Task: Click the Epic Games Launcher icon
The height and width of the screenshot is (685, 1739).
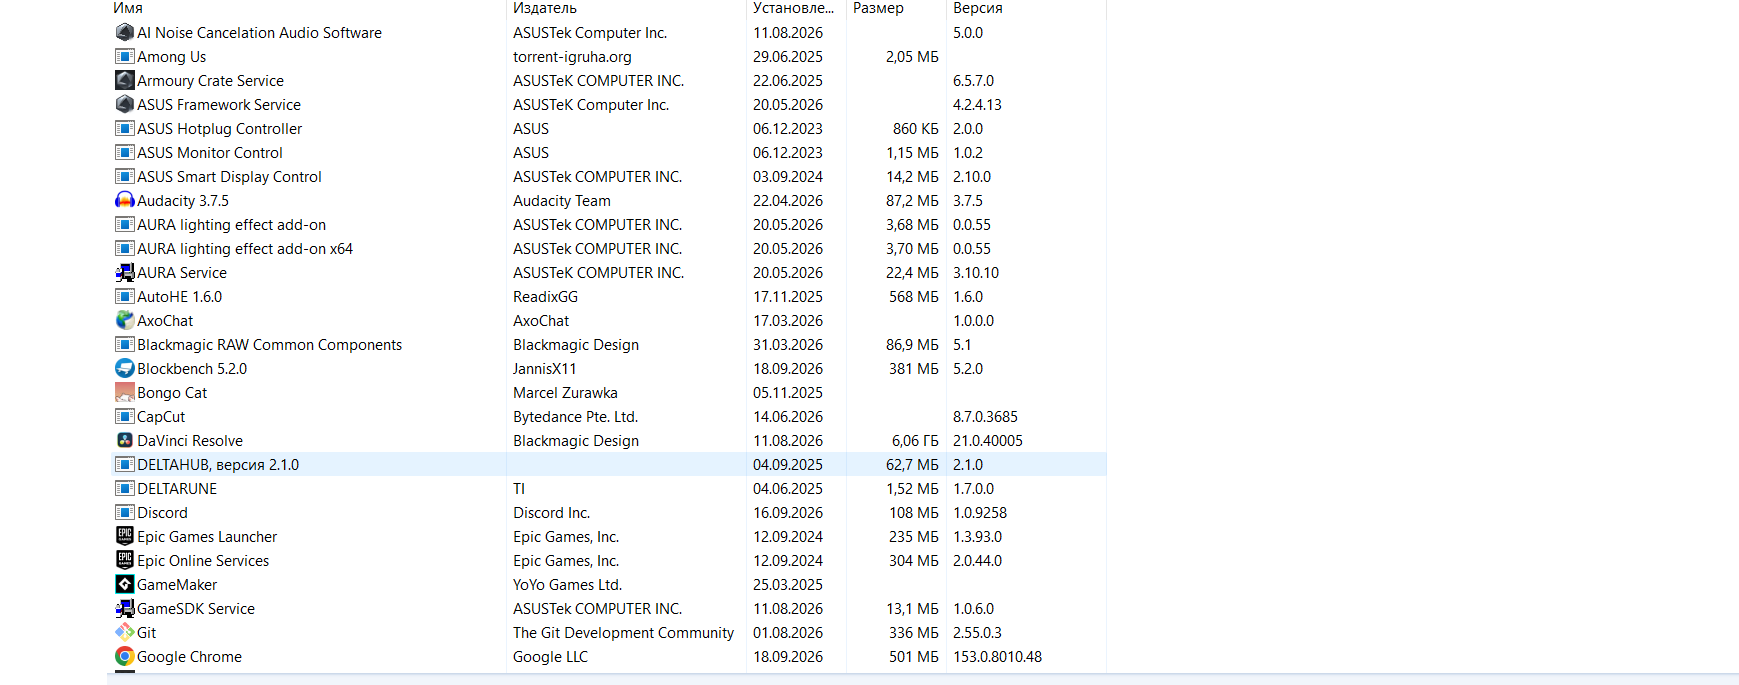Action: (125, 536)
